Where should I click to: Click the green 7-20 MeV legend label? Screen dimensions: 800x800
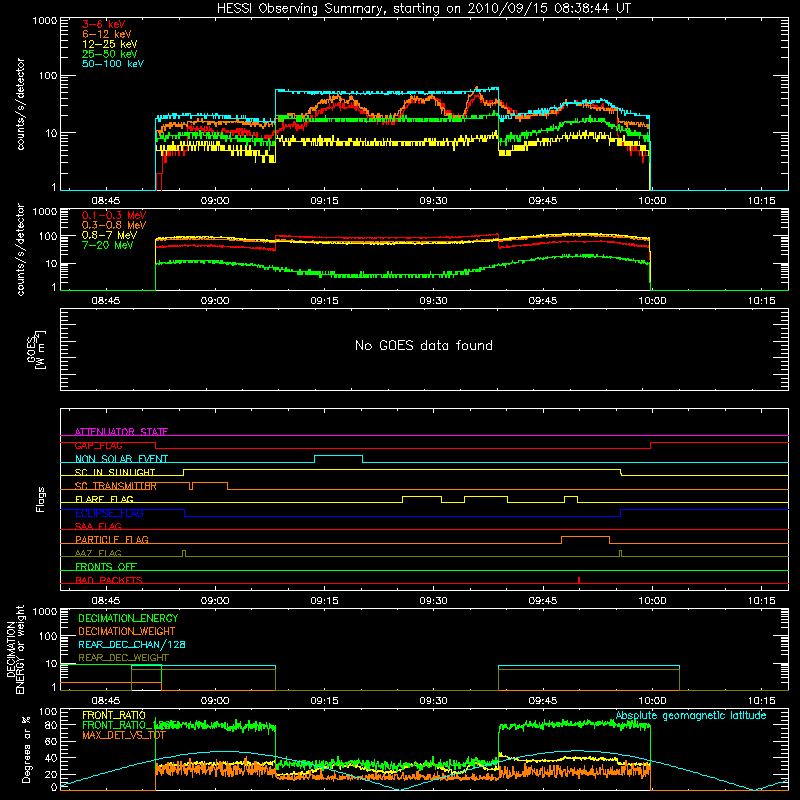[x=108, y=245]
